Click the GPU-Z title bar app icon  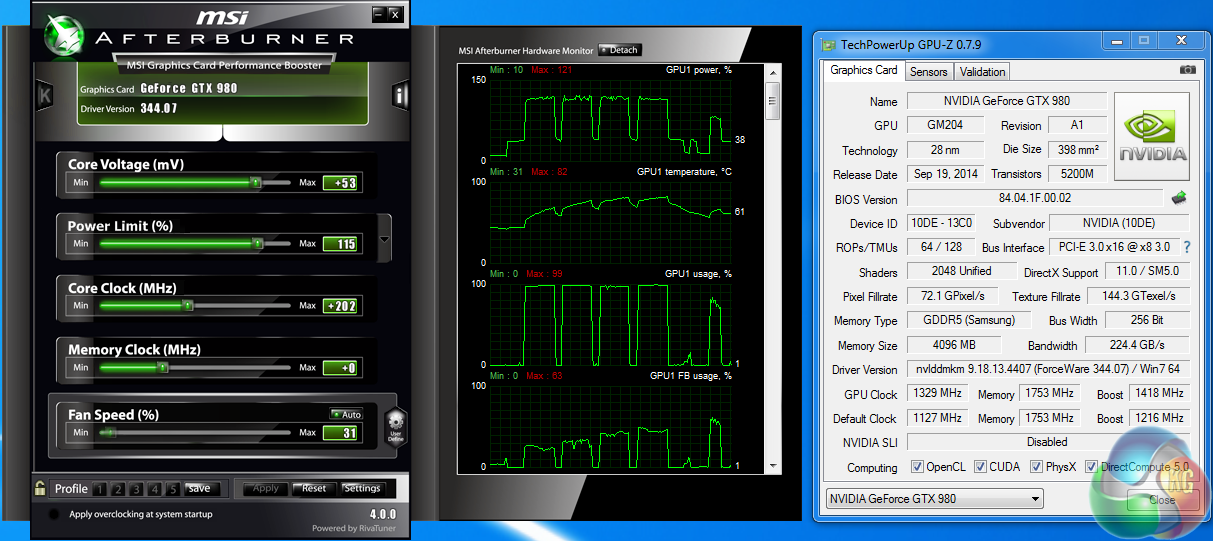tap(829, 44)
